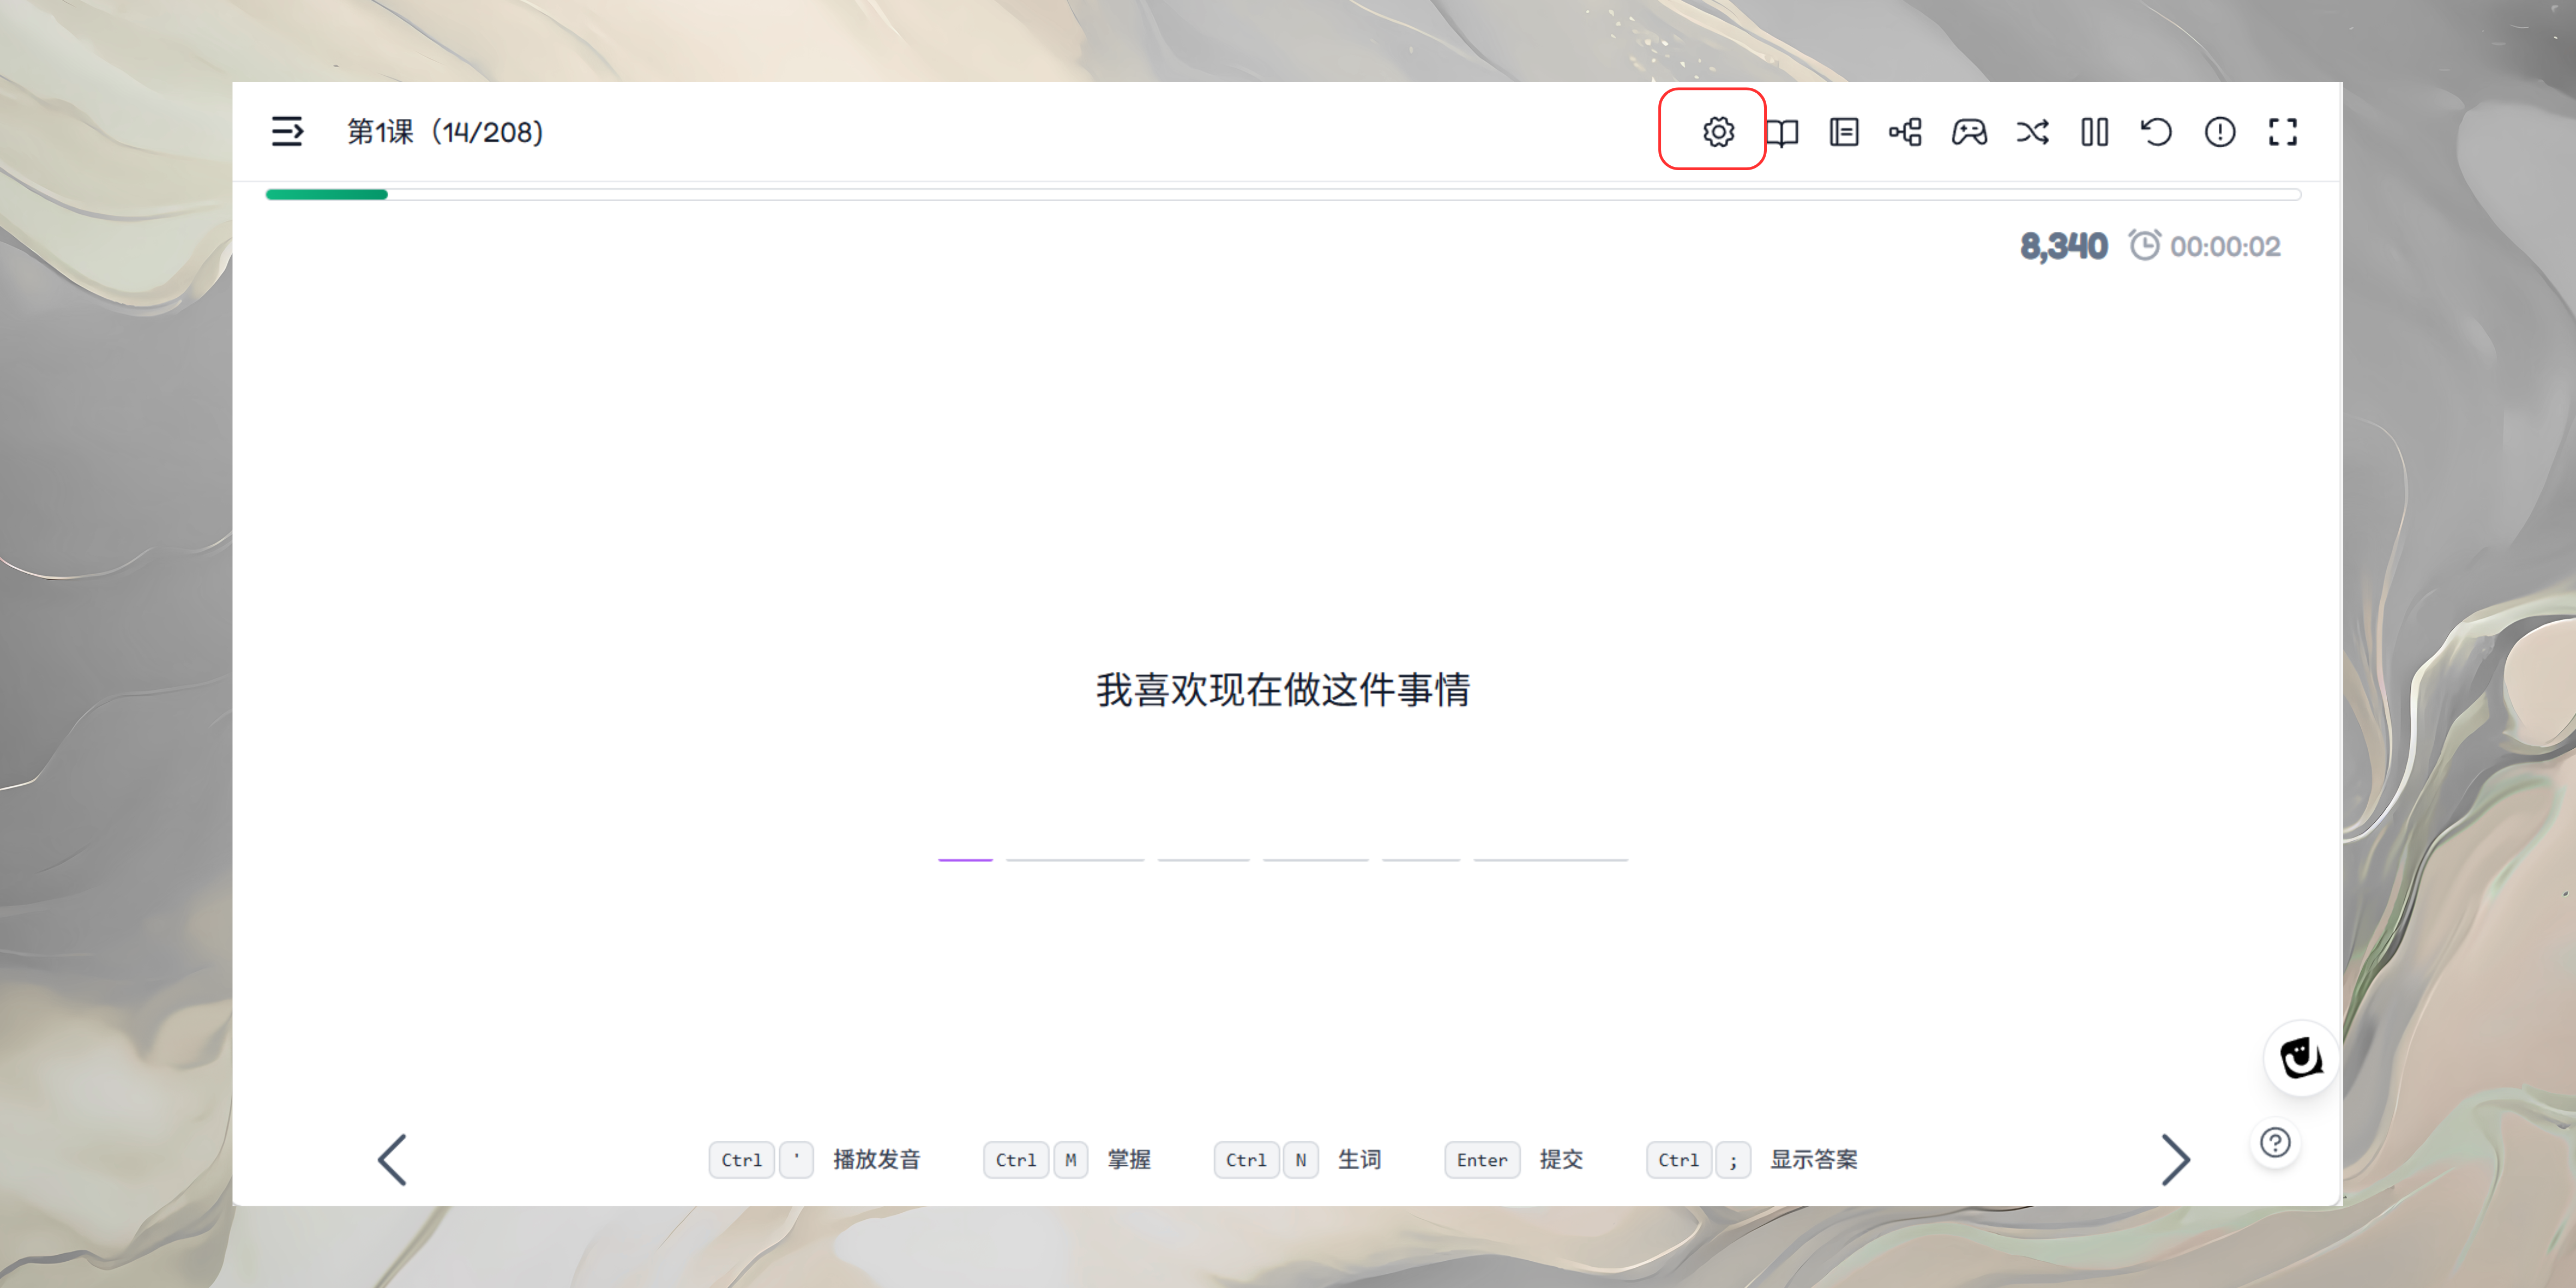2576x1288 pixels.
Task: Pause the practice timer
Action: point(2094,132)
